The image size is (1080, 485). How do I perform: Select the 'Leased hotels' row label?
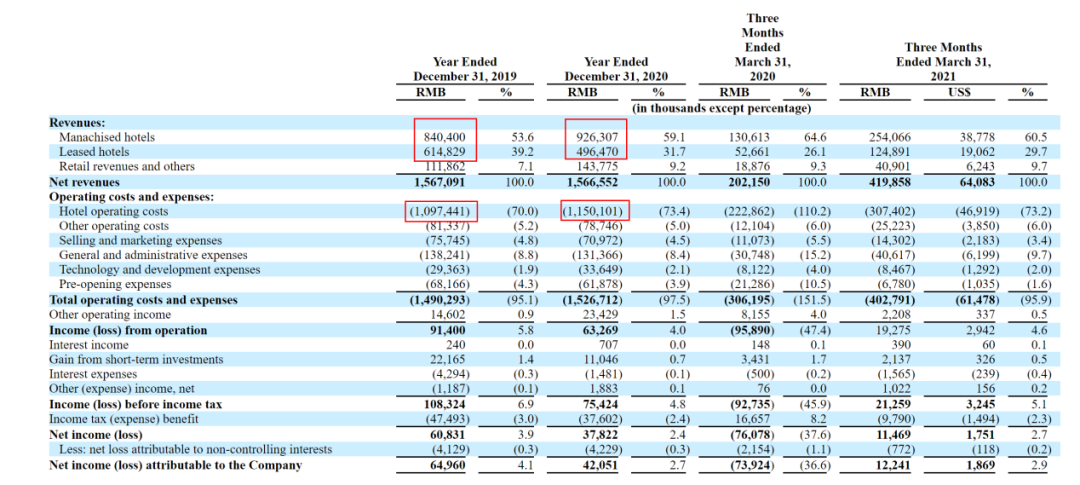(96, 152)
